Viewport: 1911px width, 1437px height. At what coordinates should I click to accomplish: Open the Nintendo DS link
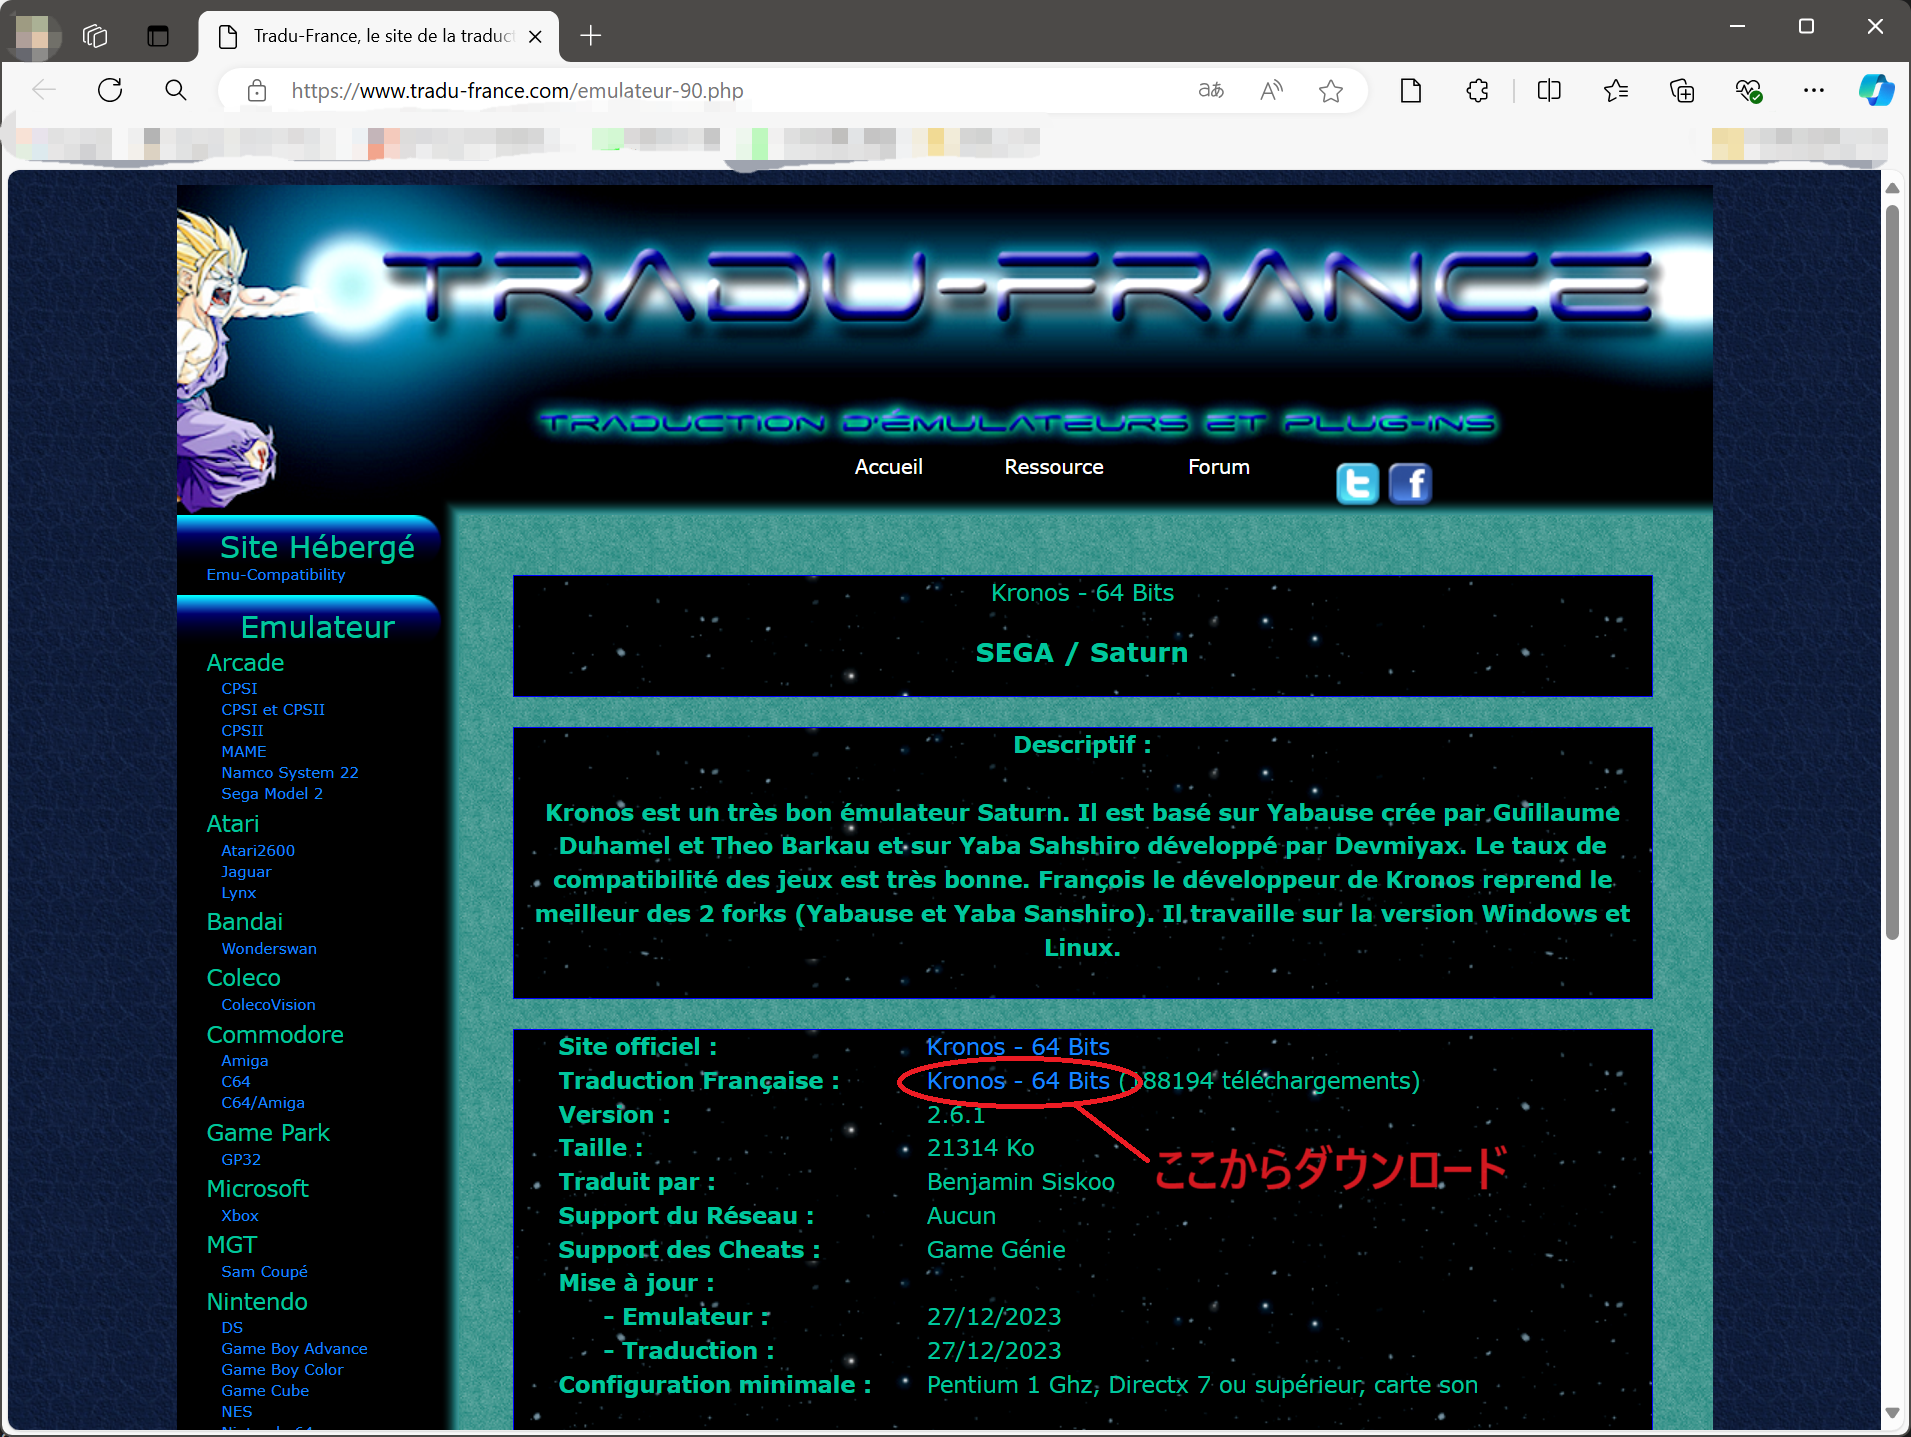pyautogui.click(x=232, y=1328)
